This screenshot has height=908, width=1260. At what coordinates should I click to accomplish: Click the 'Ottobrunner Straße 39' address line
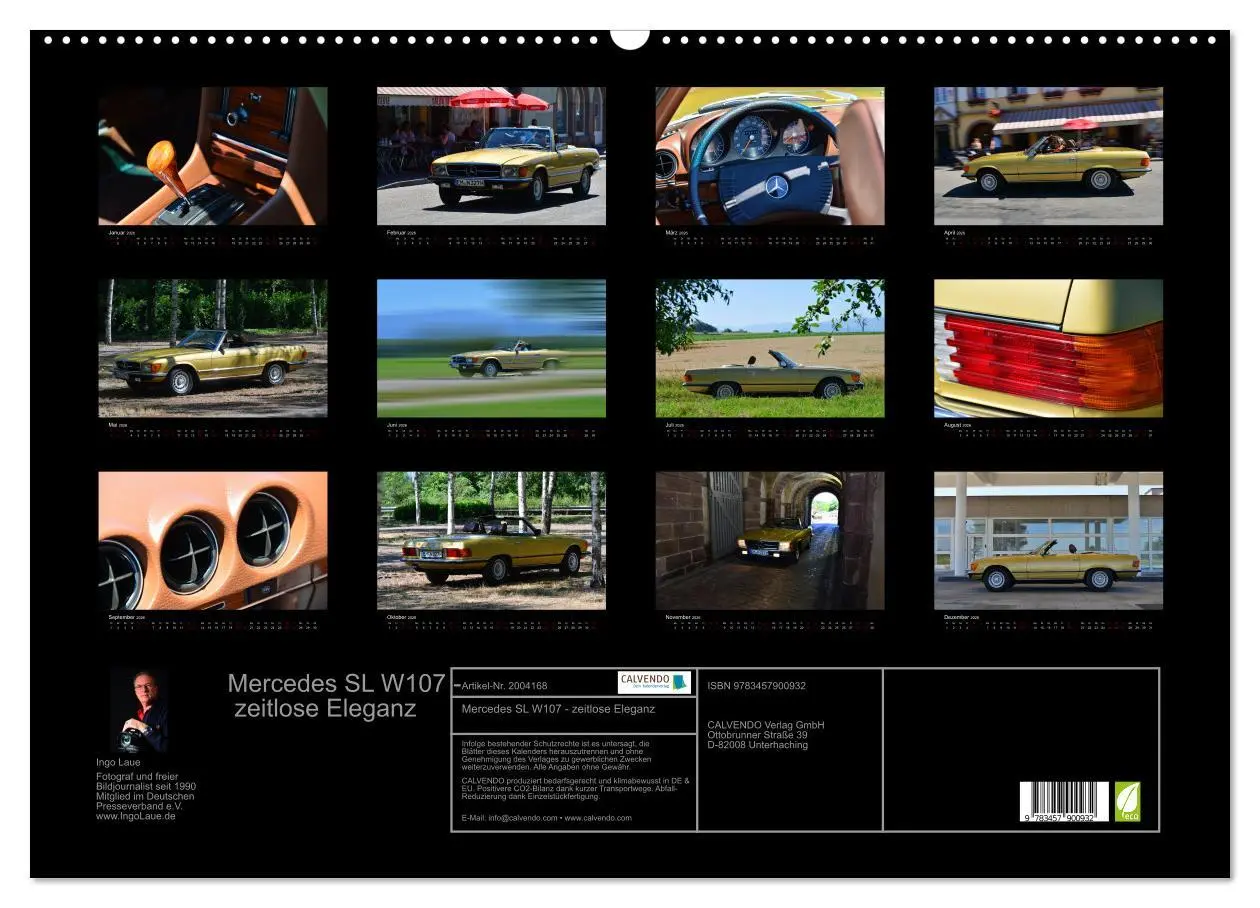757,735
